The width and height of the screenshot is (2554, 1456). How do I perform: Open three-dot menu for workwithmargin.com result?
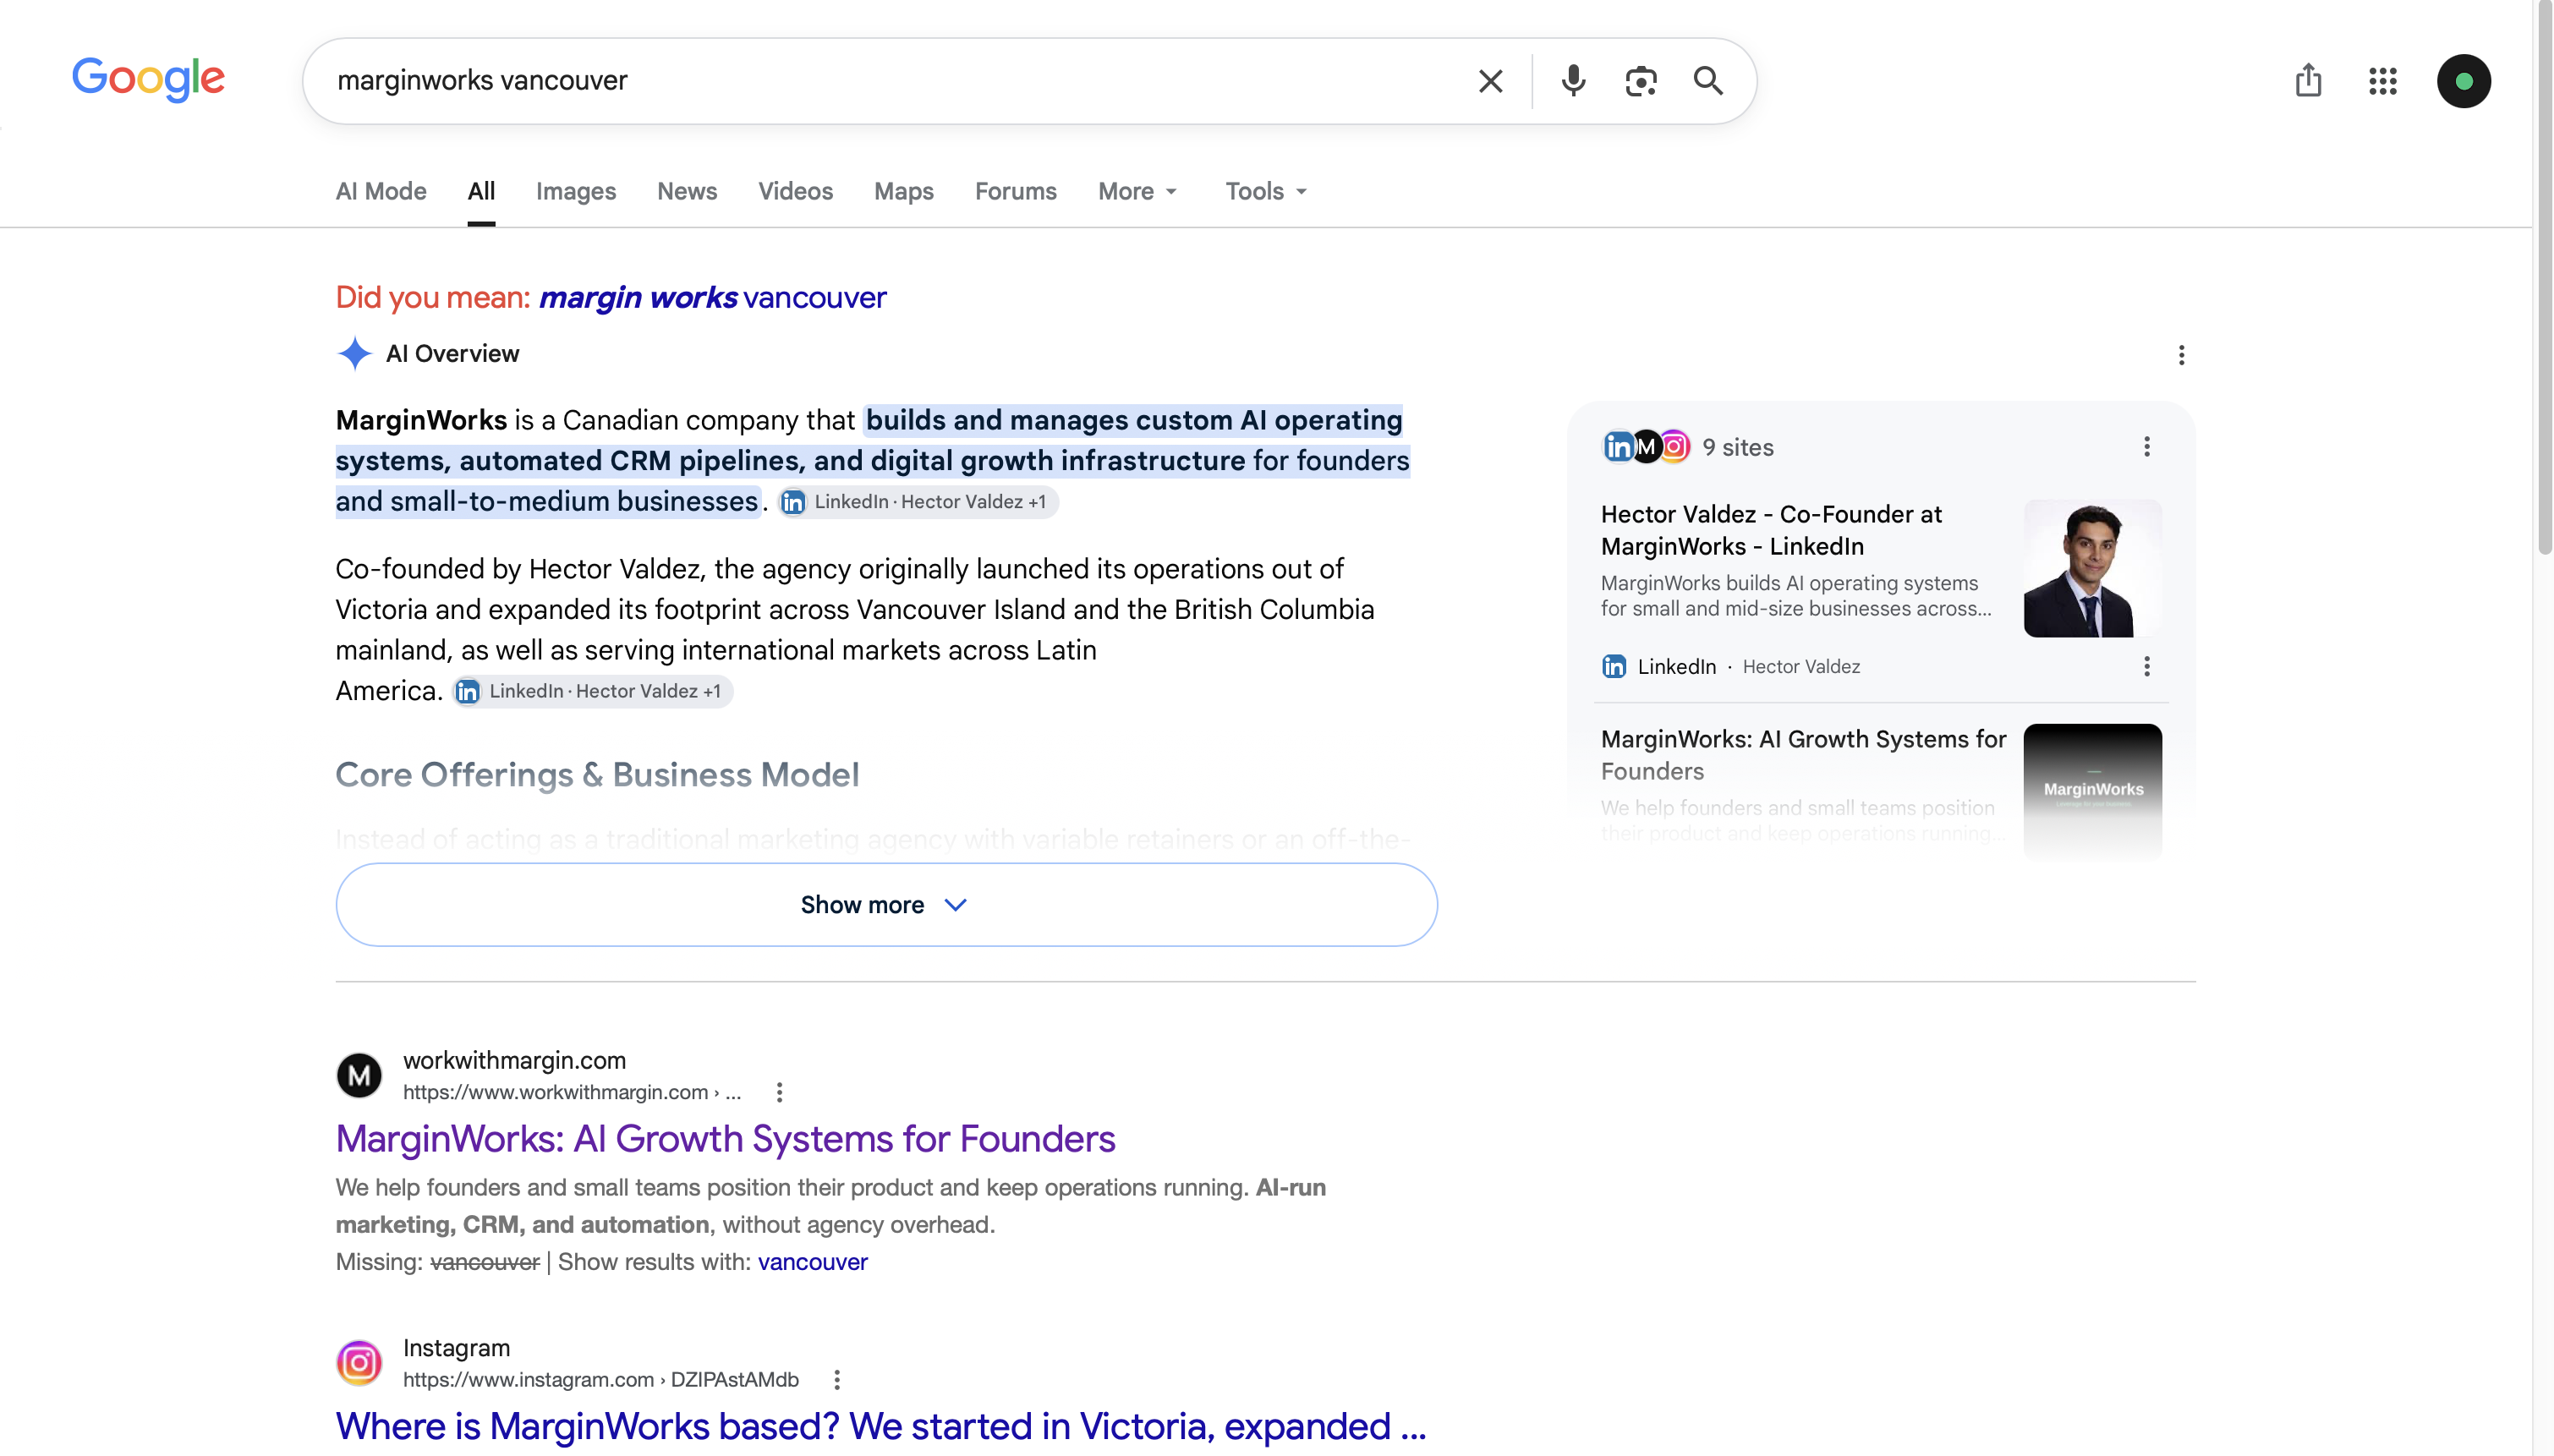(779, 1092)
